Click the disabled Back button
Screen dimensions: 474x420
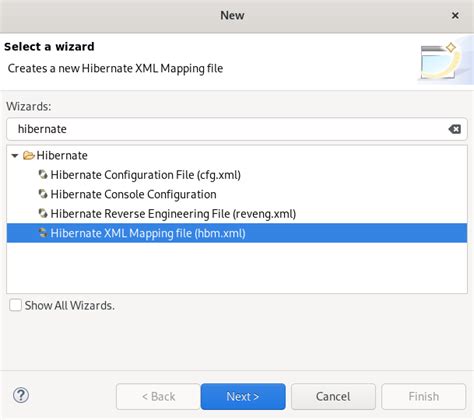pos(158,396)
